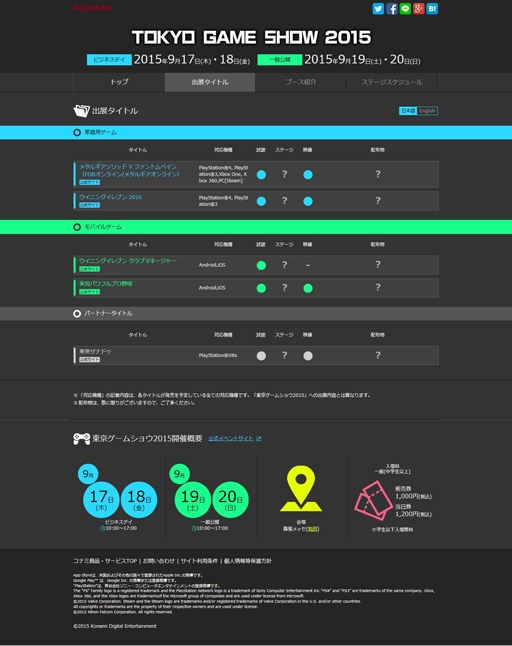Collapse the モバイルゲーム section header

point(256,227)
